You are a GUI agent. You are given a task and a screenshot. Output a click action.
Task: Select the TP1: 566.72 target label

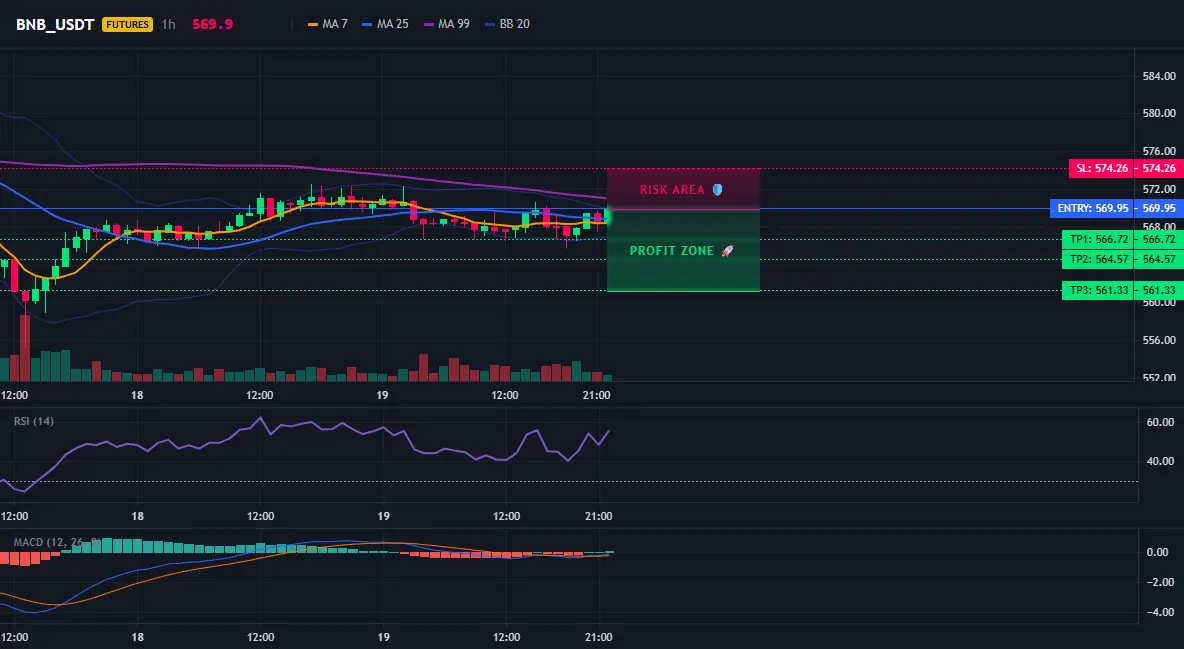pyautogui.click(x=1096, y=240)
